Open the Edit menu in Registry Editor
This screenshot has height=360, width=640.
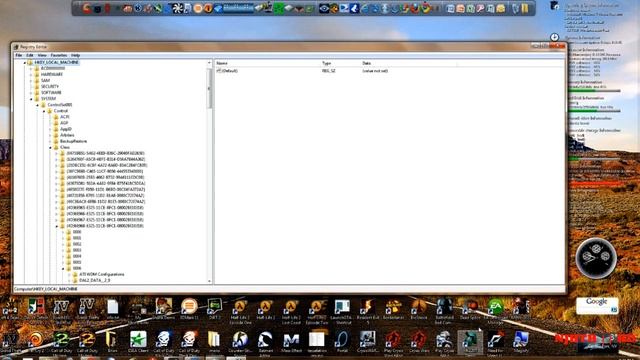30,55
